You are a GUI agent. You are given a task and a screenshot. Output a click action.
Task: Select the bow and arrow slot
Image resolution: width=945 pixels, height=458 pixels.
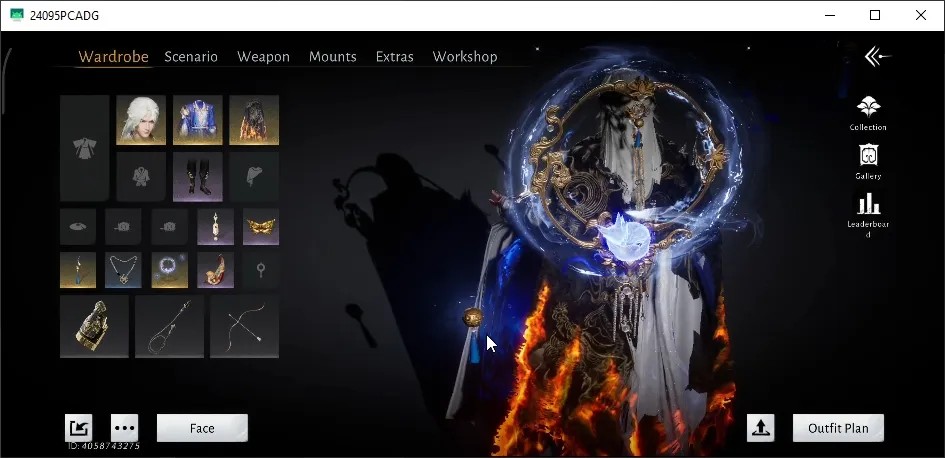[244, 327]
